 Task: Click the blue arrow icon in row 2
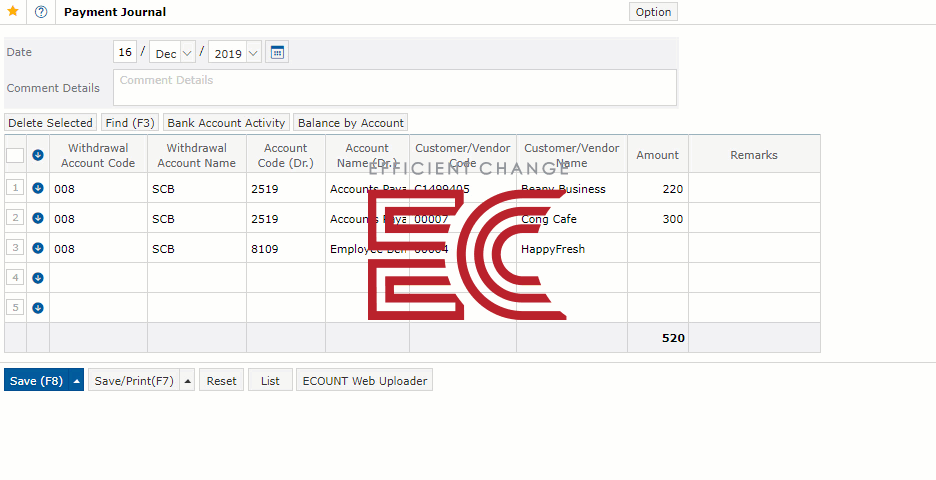coord(38,218)
